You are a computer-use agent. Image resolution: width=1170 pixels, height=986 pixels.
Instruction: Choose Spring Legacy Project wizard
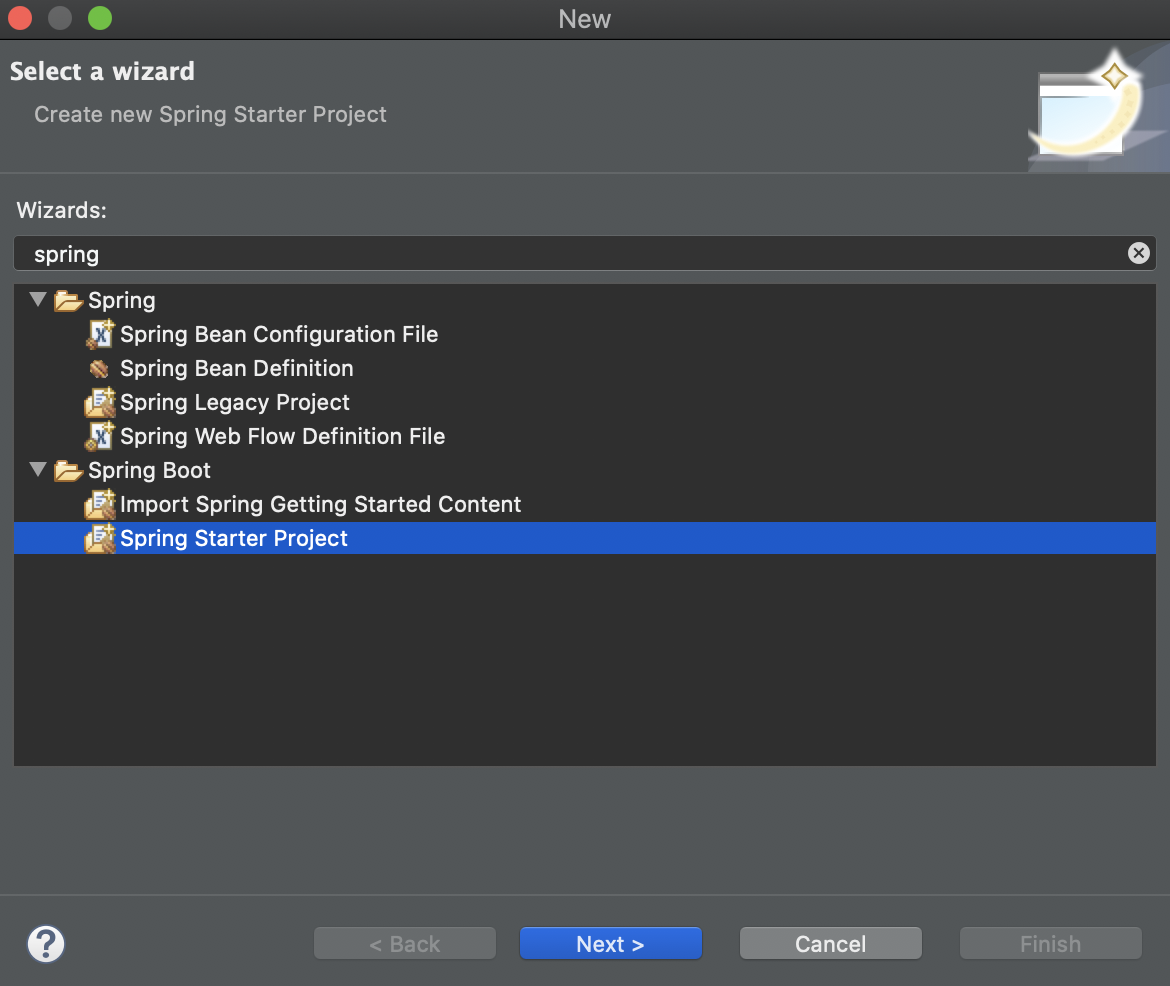click(234, 402)
